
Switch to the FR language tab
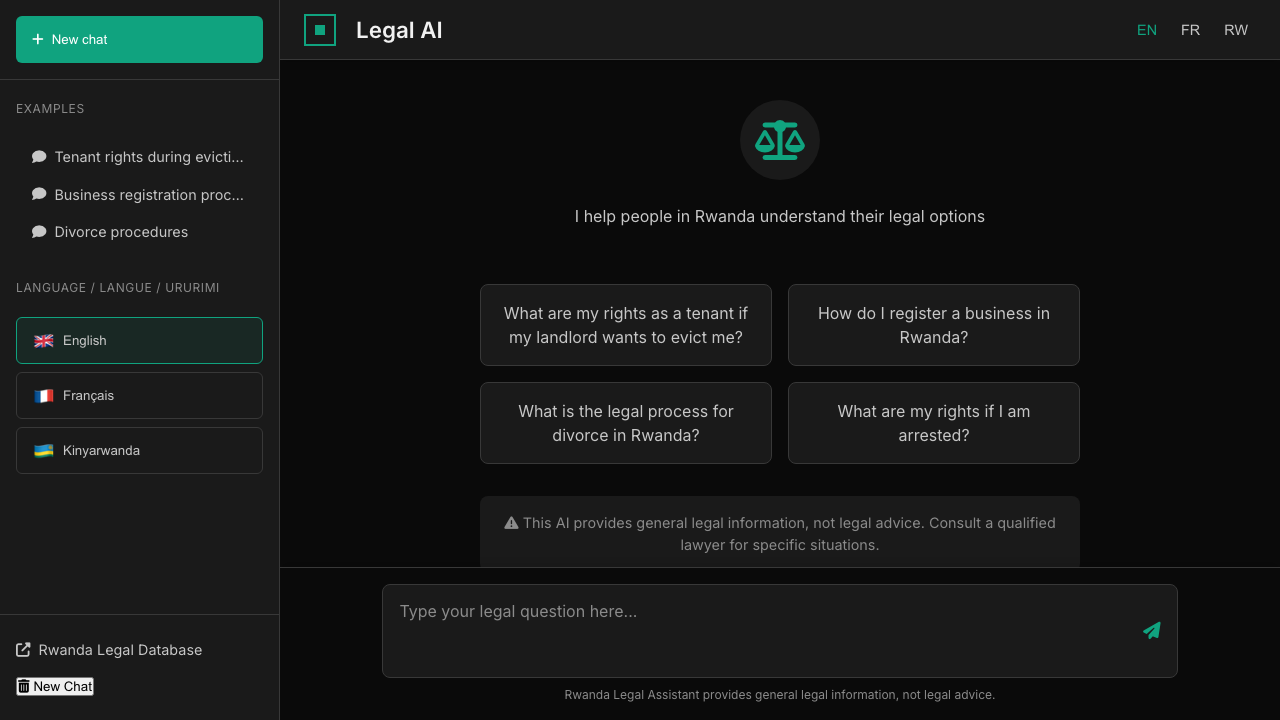pyautogui.click(x=1190, y=30)
